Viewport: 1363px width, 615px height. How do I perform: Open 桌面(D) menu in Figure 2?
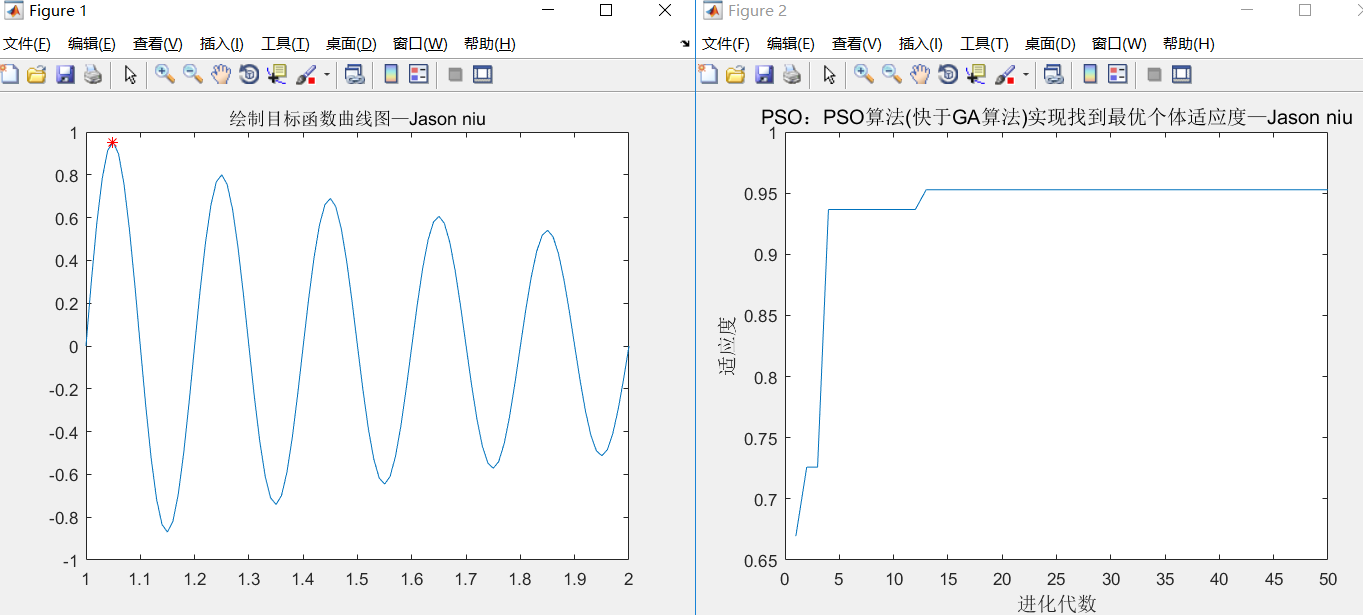[1050, 44]
